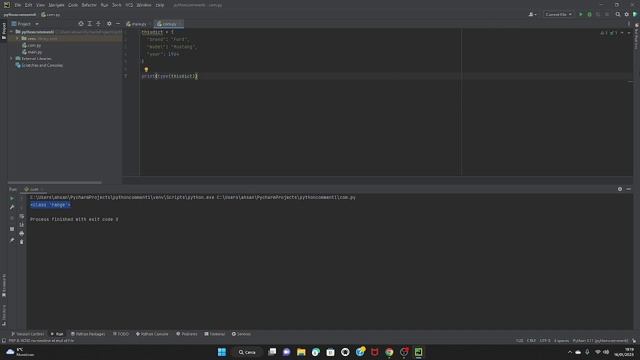Open the user account icon in toolbar
The height and width of the screenshot is (360, 640).
(532, 14)
